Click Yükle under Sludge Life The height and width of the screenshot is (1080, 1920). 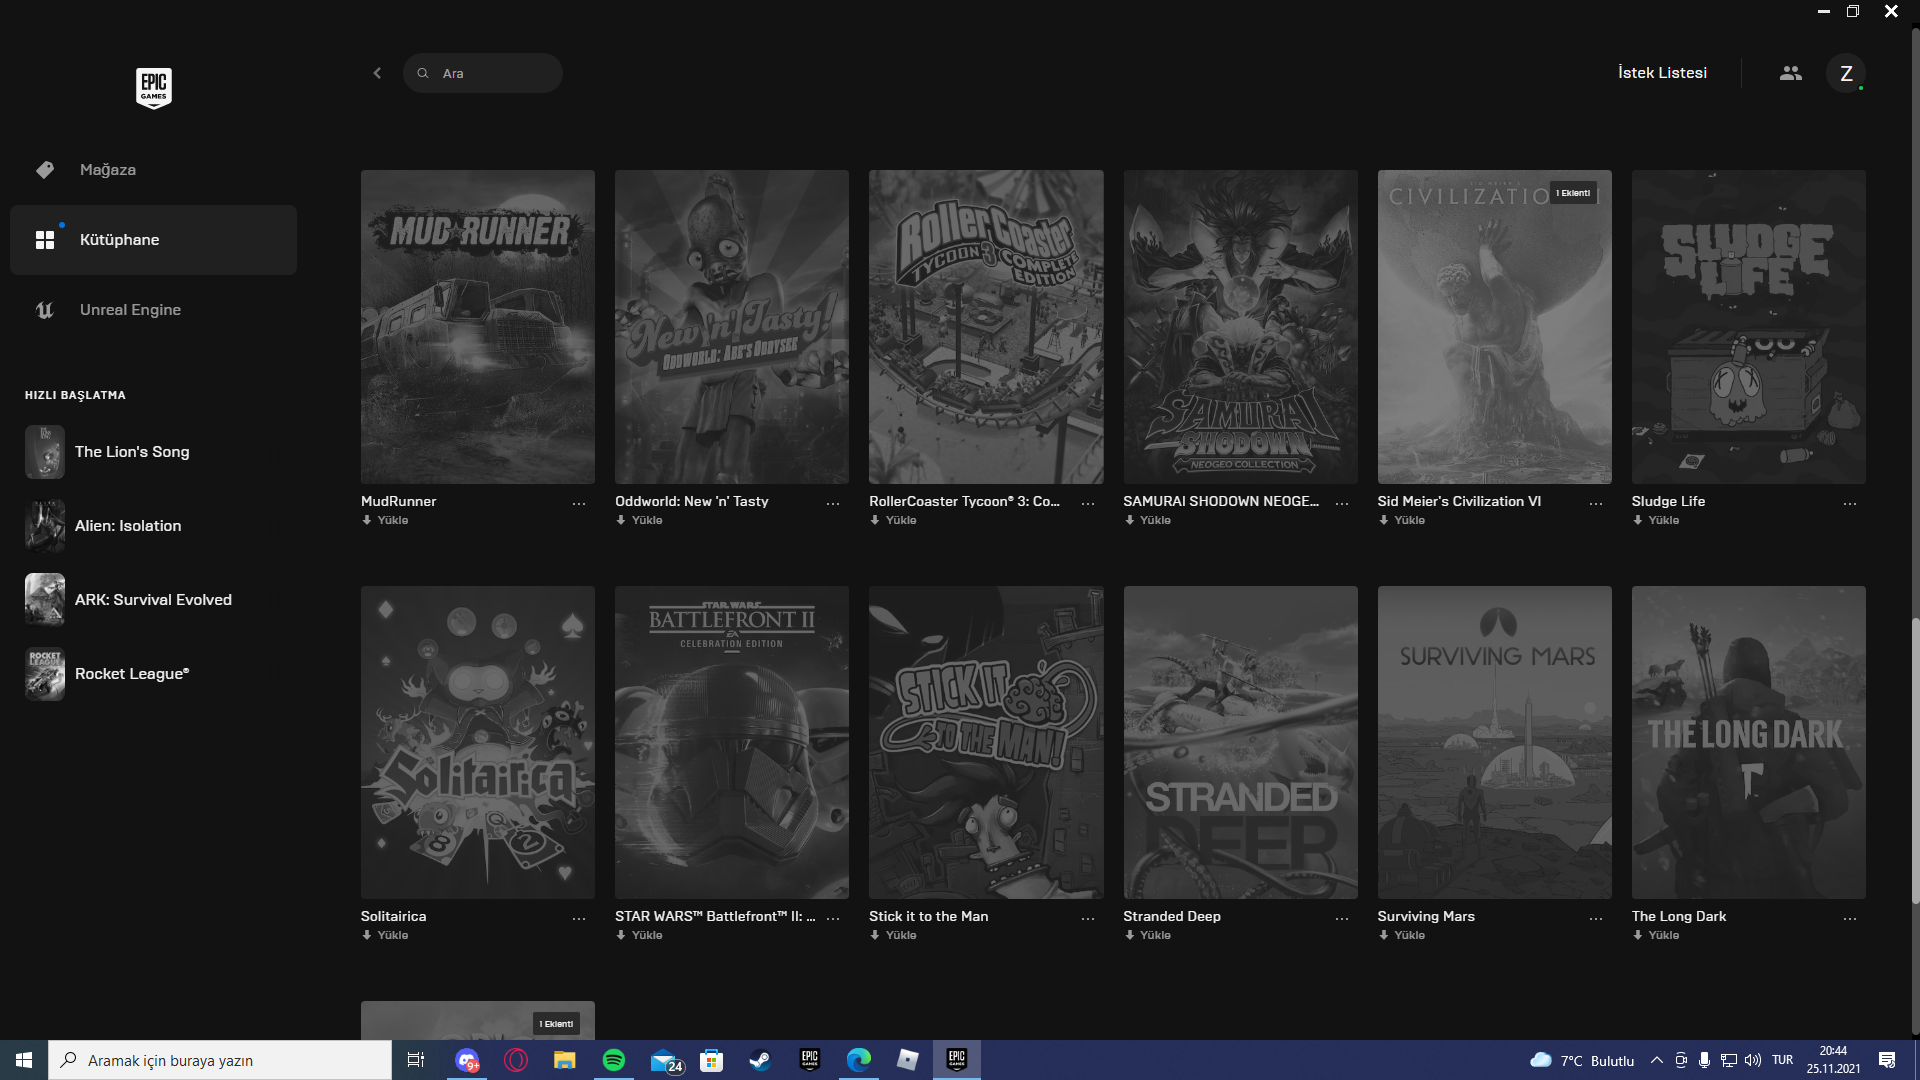(1656, 520)
